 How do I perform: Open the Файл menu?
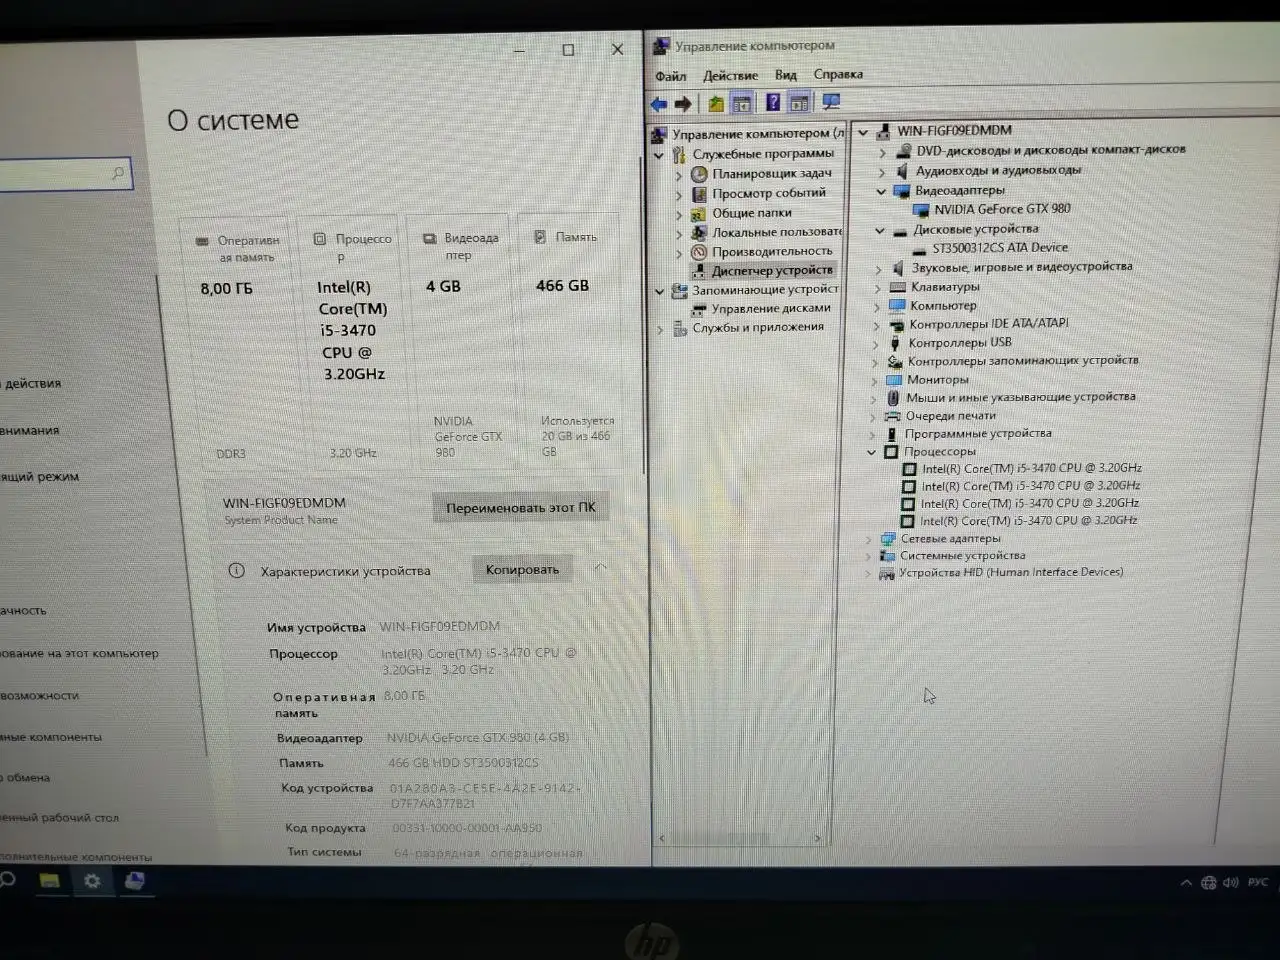pos(671,76)
